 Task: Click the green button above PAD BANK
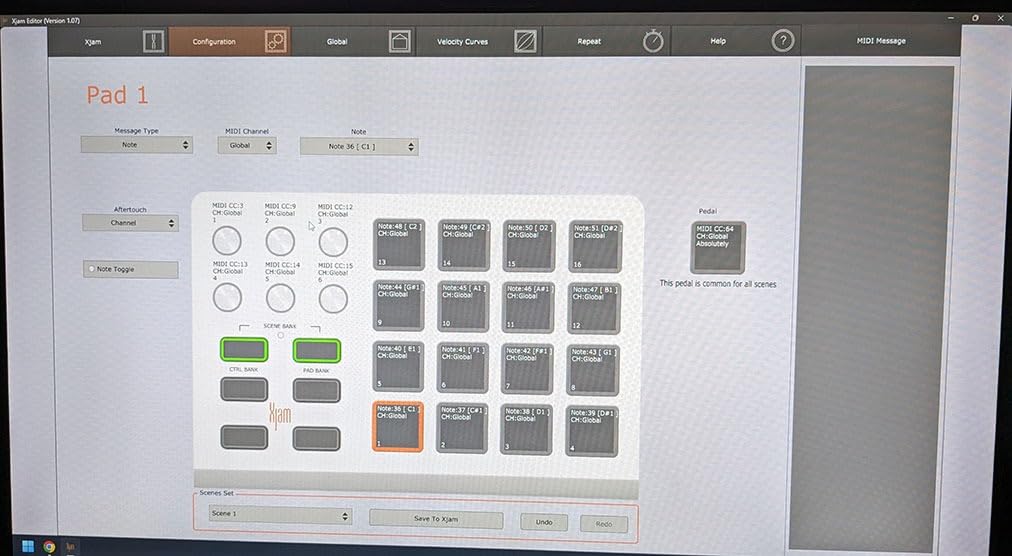pos(317,351)
